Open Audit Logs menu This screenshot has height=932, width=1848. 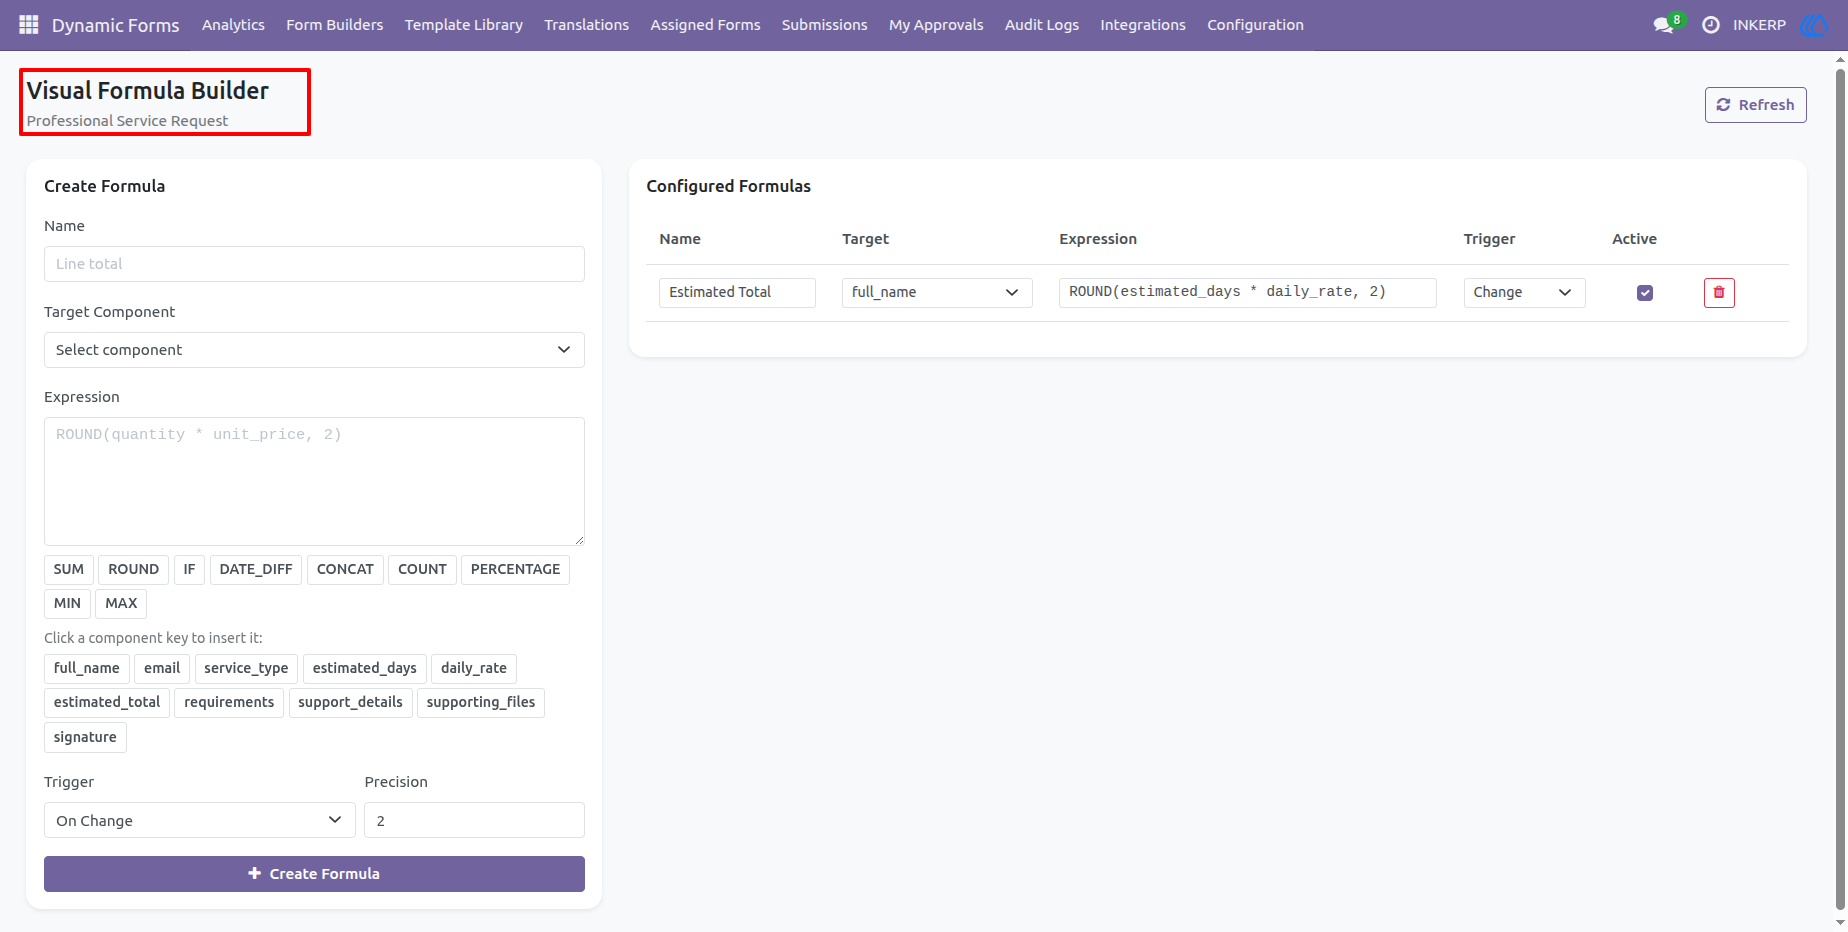coord(1042,25)
